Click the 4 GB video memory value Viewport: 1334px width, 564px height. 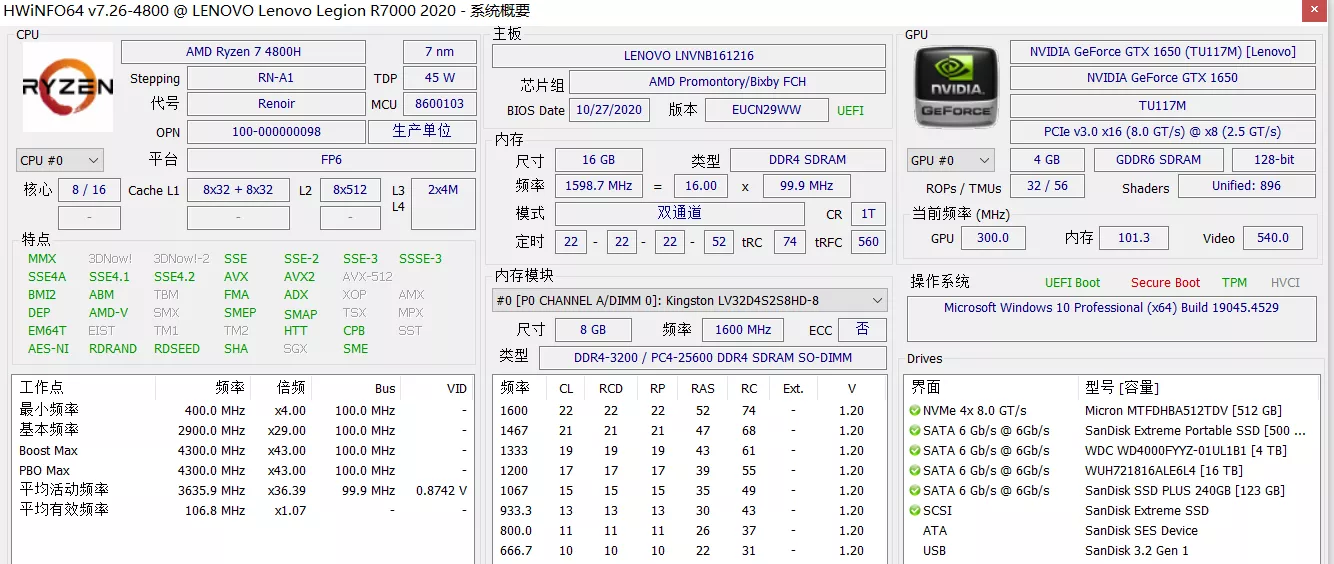coord(1047,160)
